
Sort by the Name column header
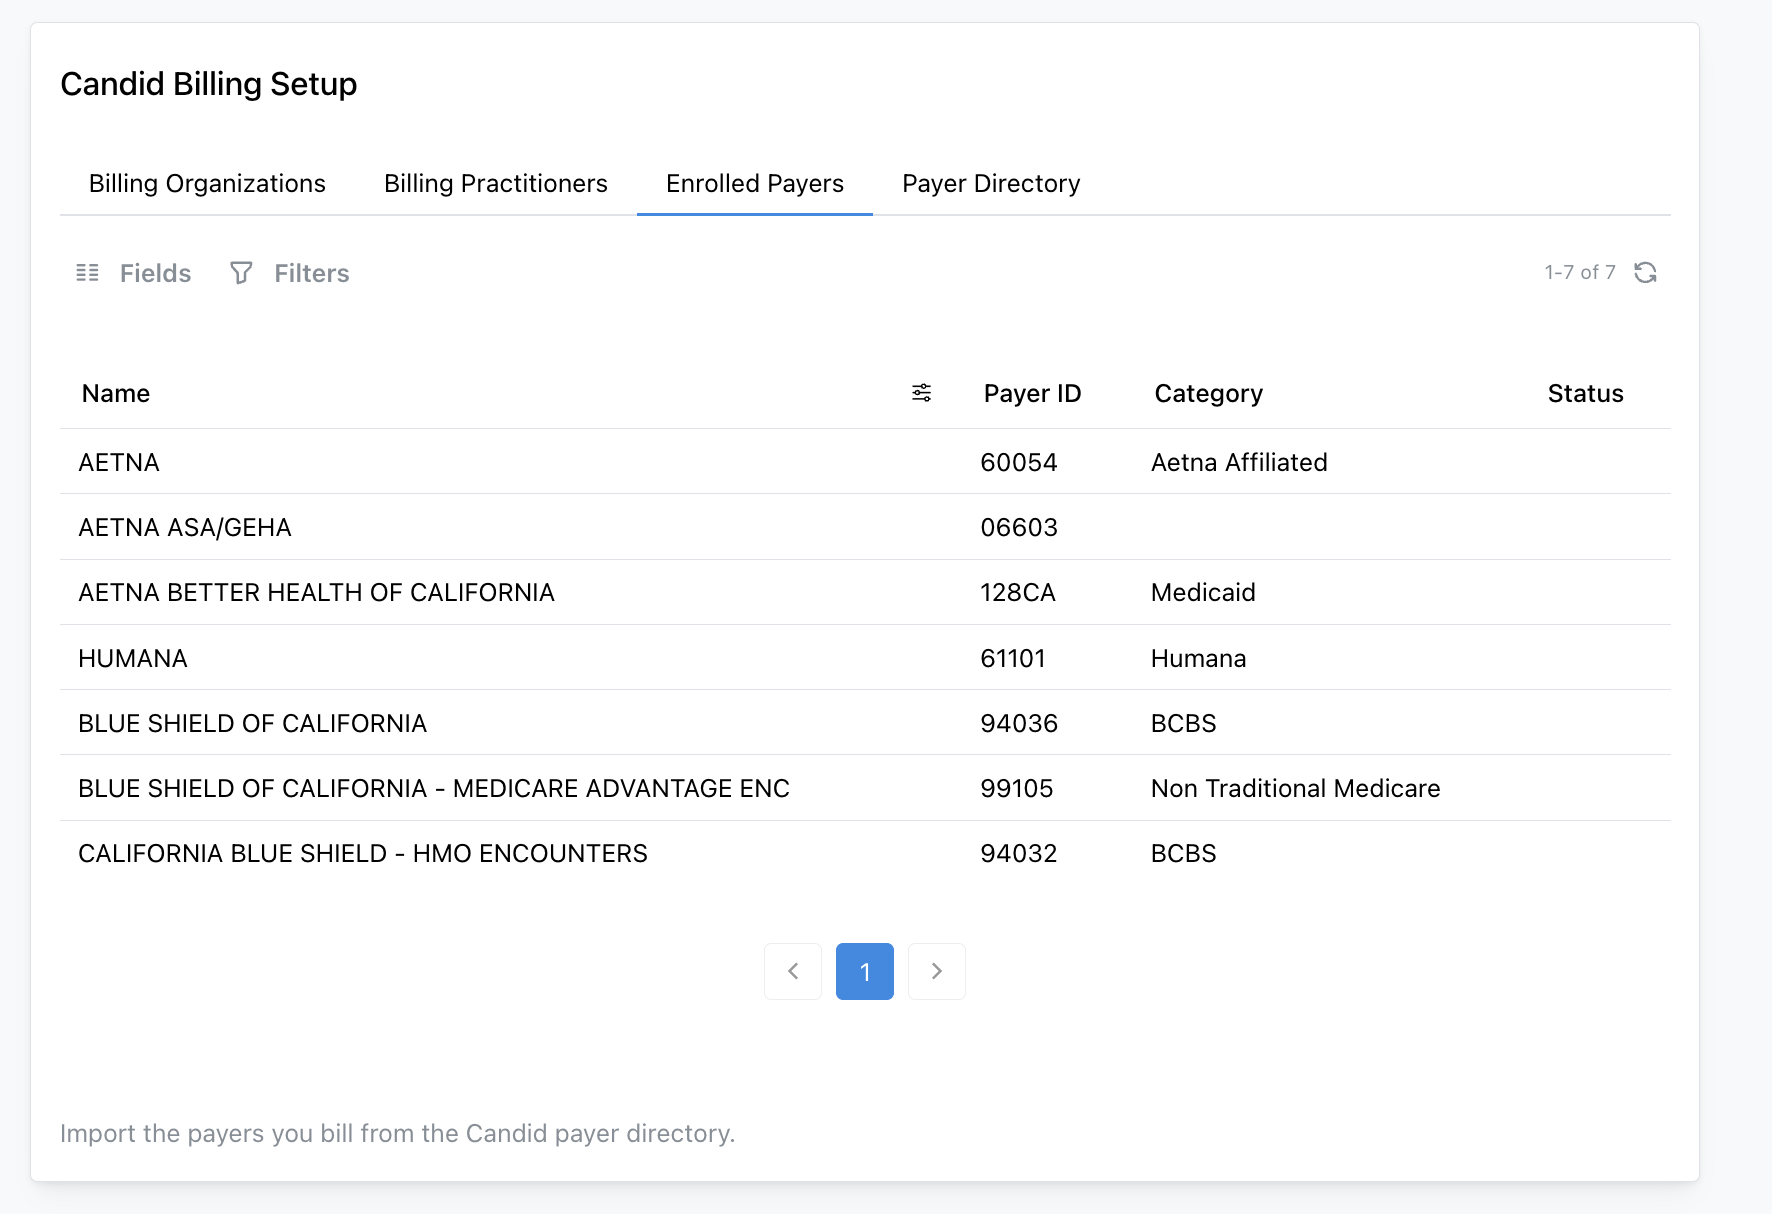[116, 393]
